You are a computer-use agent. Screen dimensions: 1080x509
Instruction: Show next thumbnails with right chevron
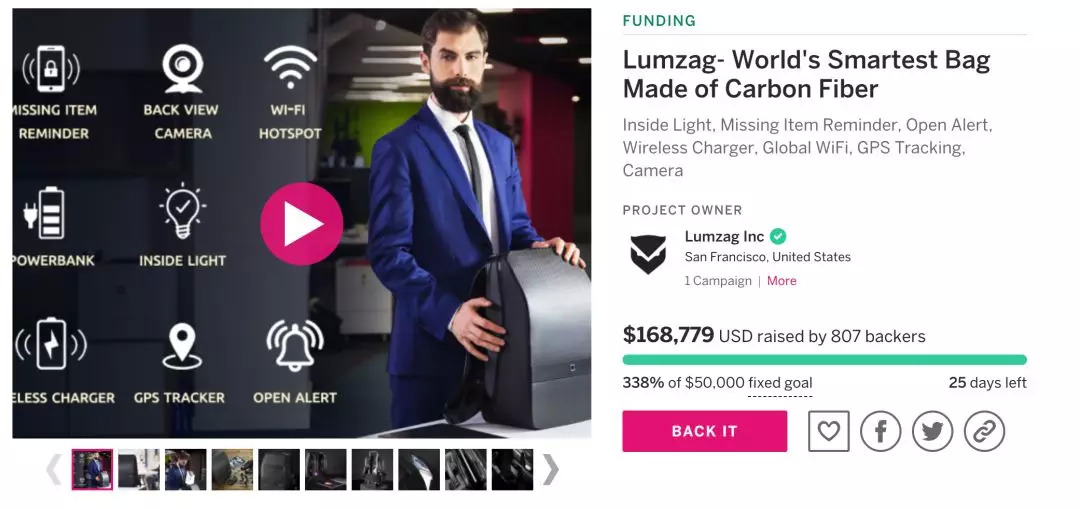[550, 470]
